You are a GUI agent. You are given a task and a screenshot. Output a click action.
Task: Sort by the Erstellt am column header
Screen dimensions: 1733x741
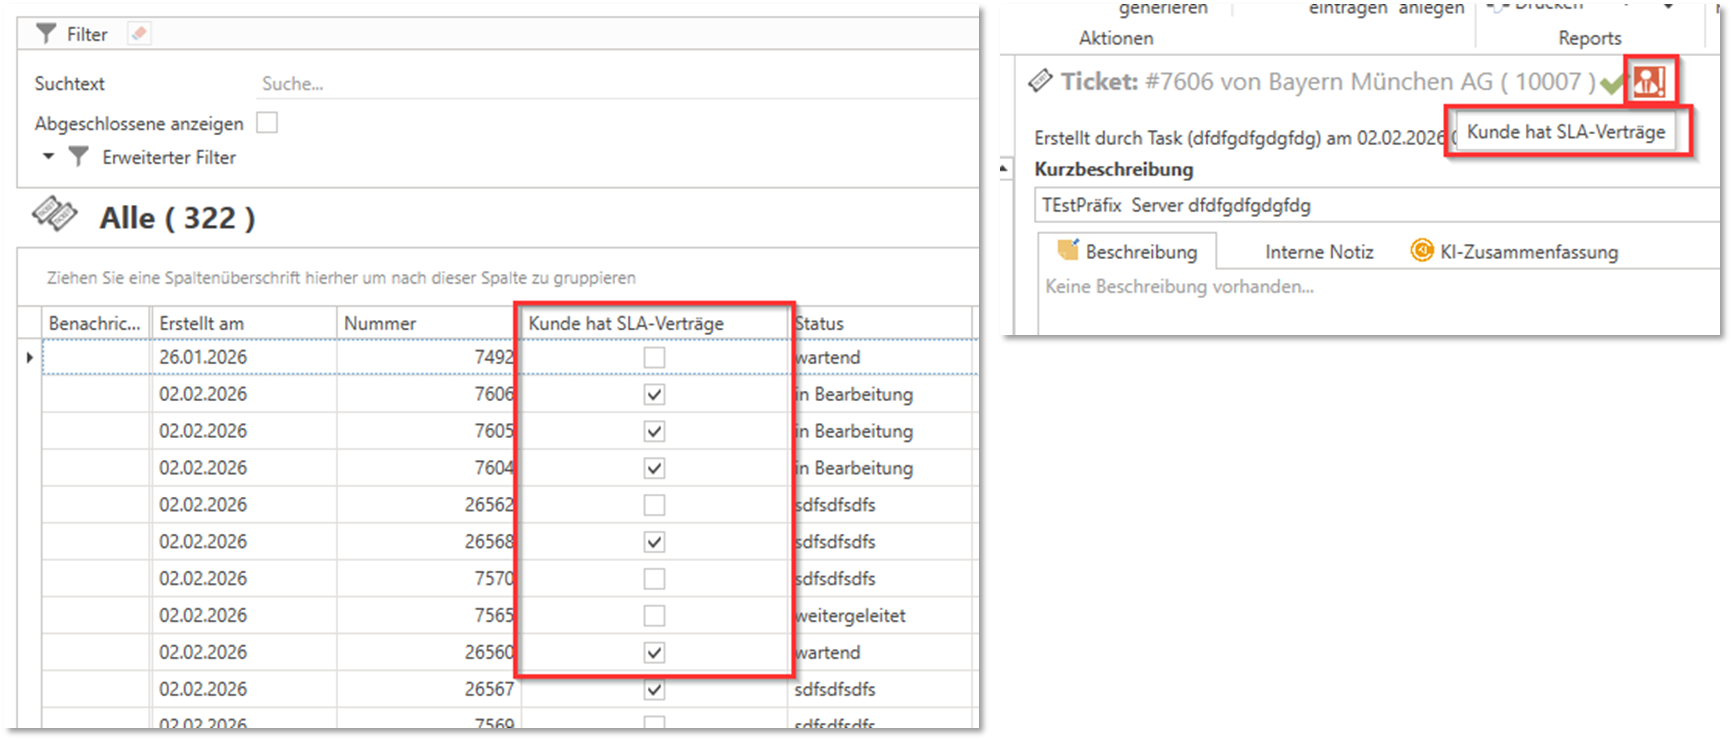pos(245,323)
